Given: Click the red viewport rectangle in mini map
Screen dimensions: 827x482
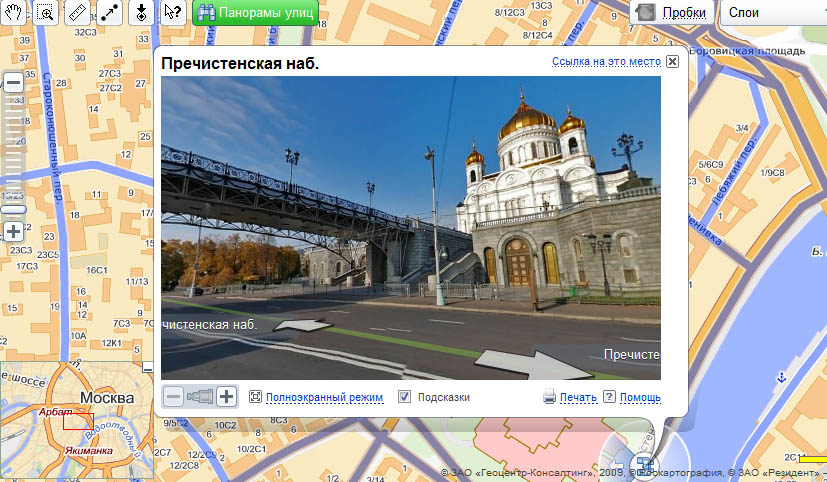Looking at the screenshot, I should click(78, 421).
